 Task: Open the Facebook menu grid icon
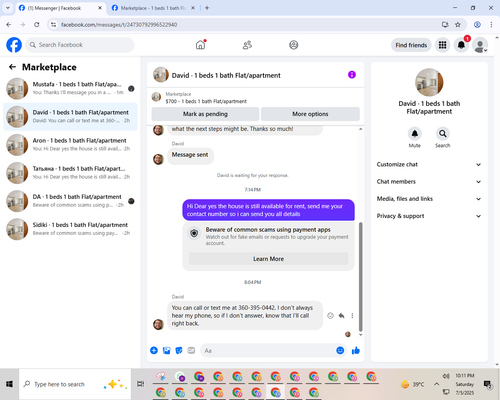click(x=442, y=45)
